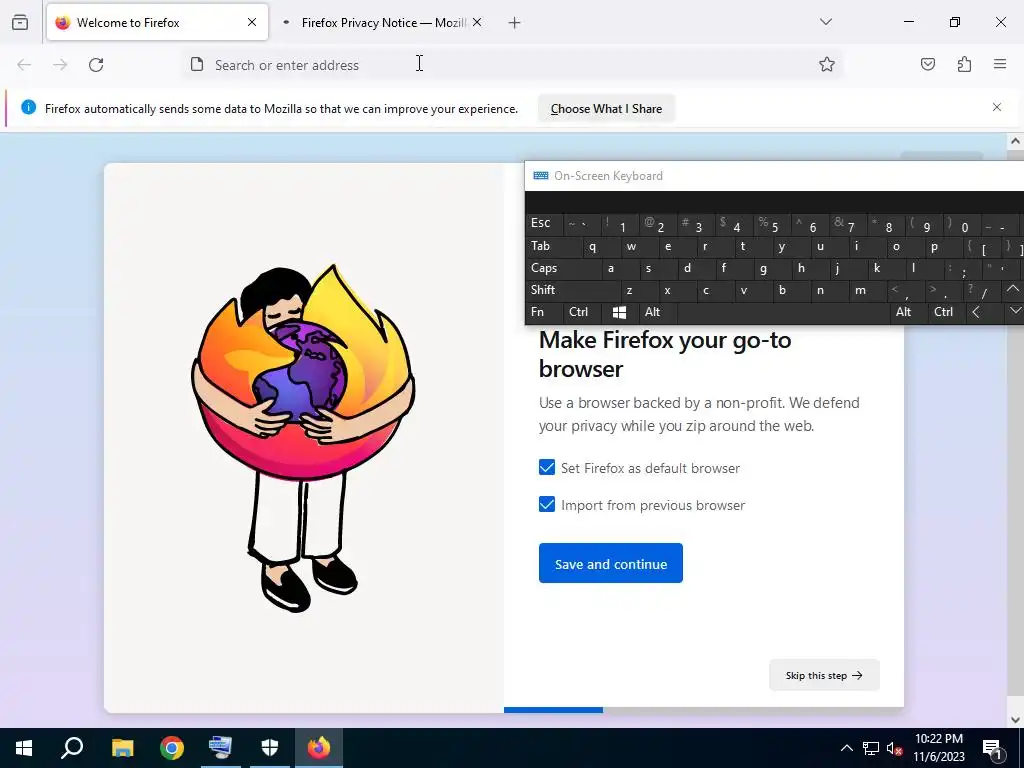The height and width of the screenshot is (768, 1024).
Task: Bookmark this page with the star icon
Action: [x=827, y=64]
